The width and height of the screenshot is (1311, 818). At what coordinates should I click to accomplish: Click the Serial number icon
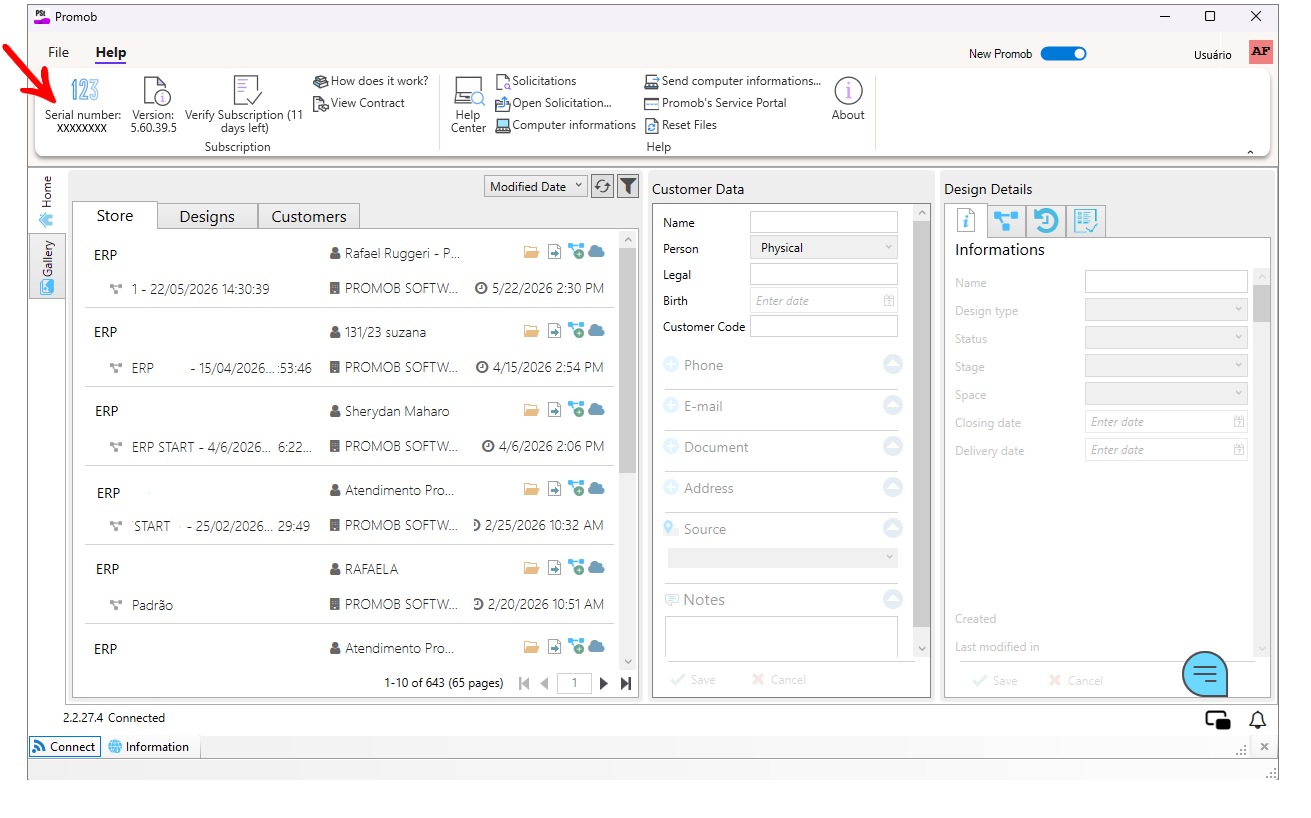84,90
